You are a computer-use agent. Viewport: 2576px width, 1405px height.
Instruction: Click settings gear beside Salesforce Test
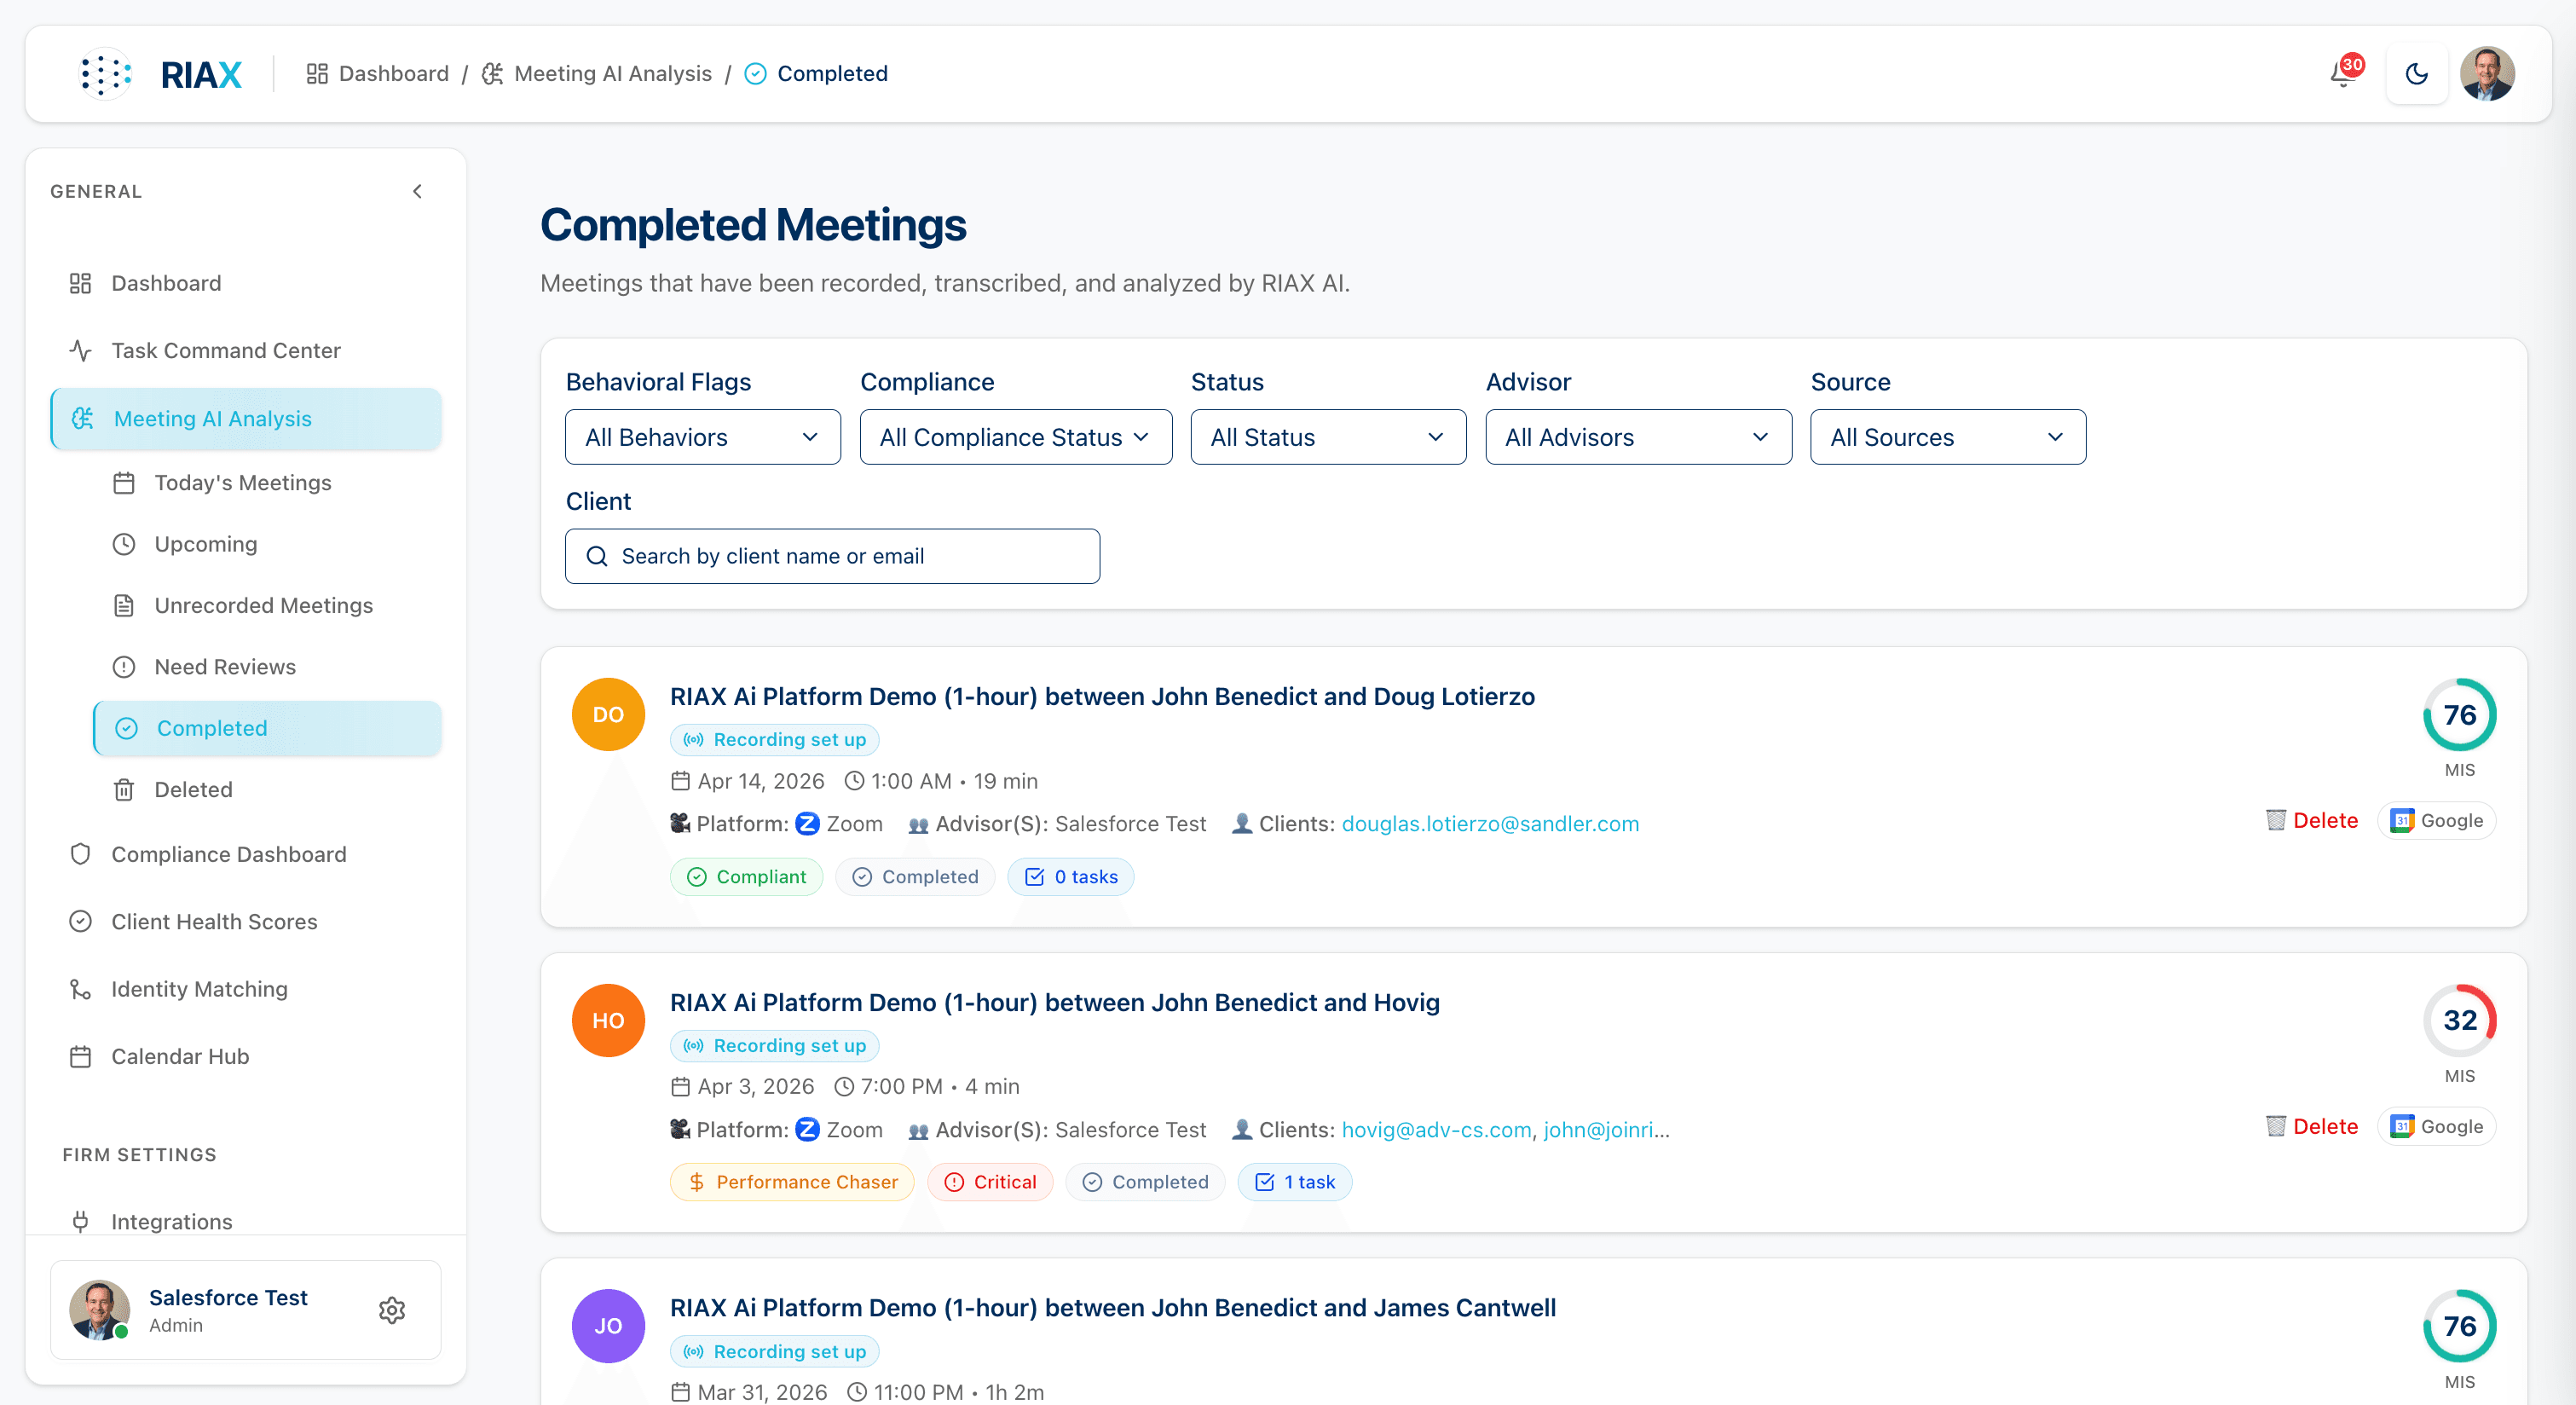click(x=392, y=1310)
